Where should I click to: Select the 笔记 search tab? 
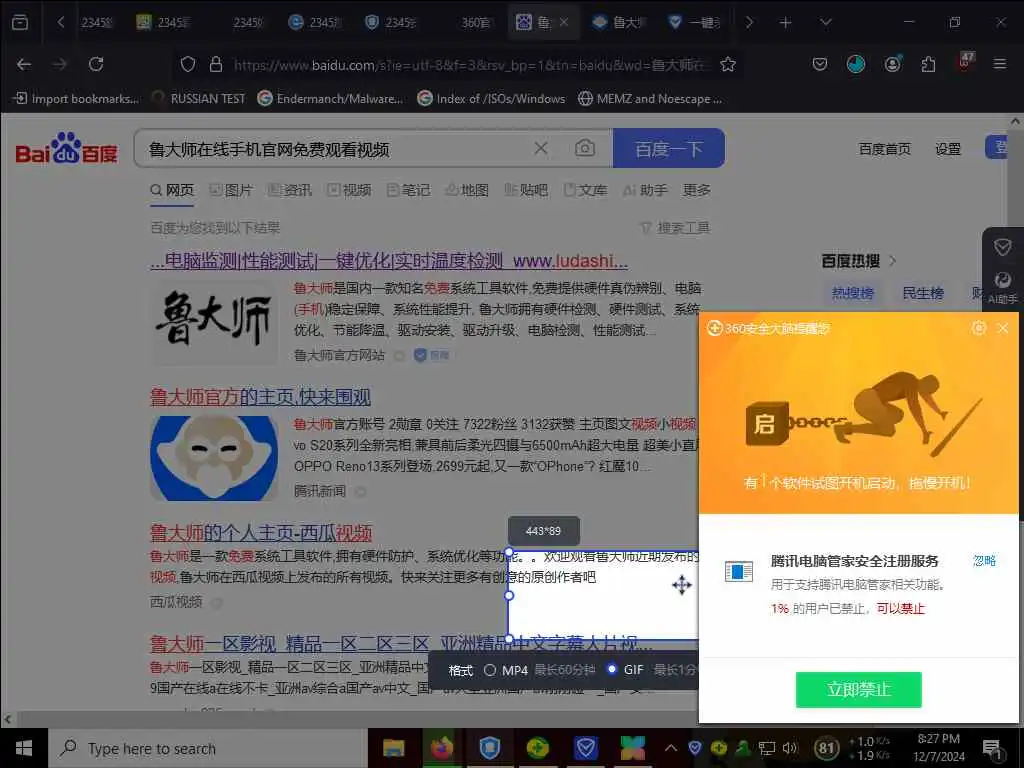pyautogui.click(x=408, y=190)
